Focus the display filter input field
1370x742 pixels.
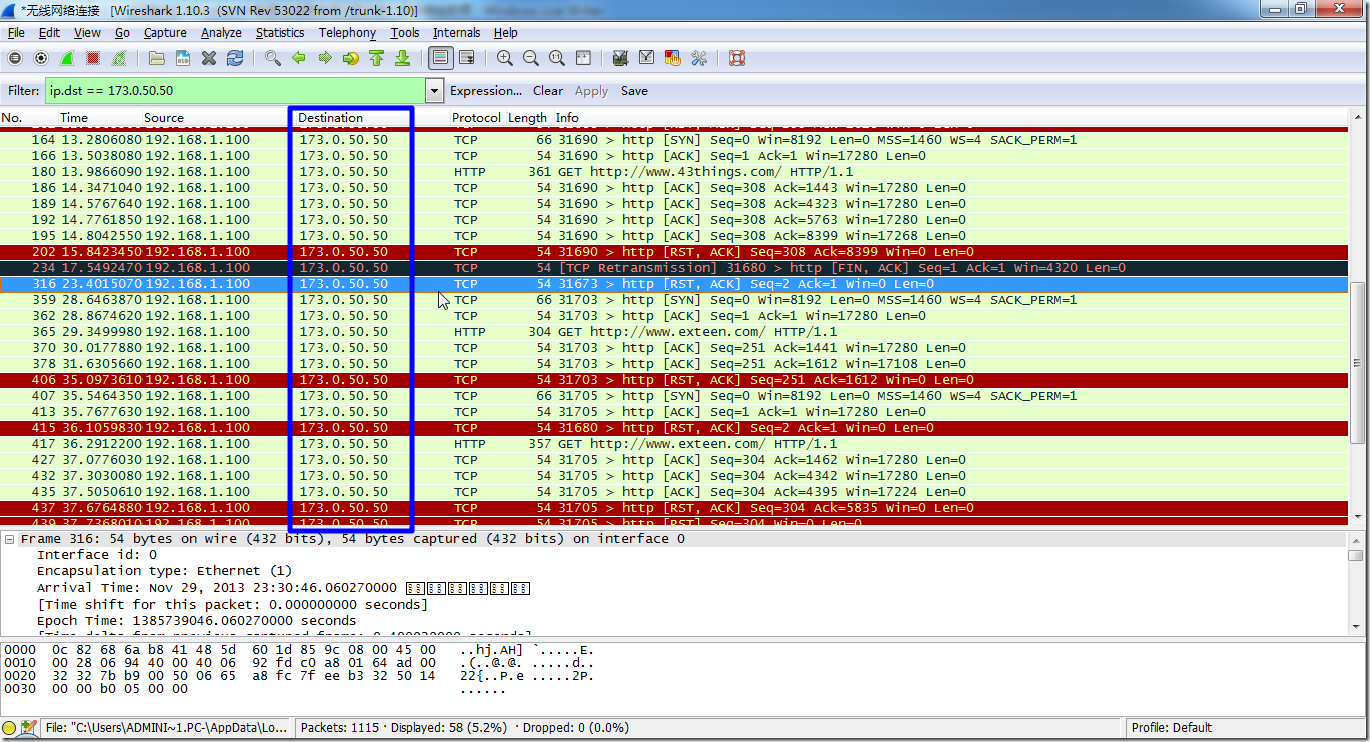click(x=236, y=91)
